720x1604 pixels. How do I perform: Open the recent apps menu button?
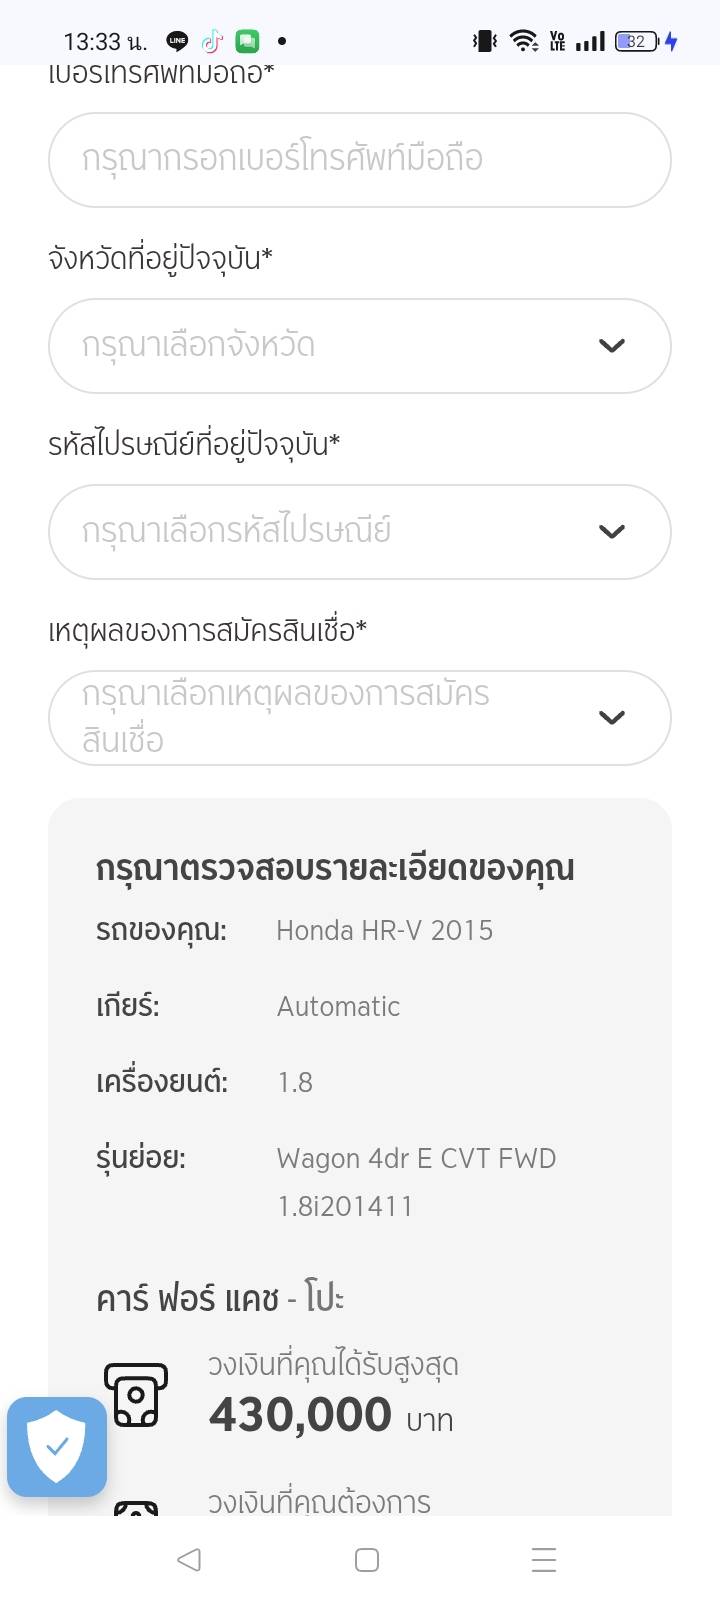[x=543, y=1559]
